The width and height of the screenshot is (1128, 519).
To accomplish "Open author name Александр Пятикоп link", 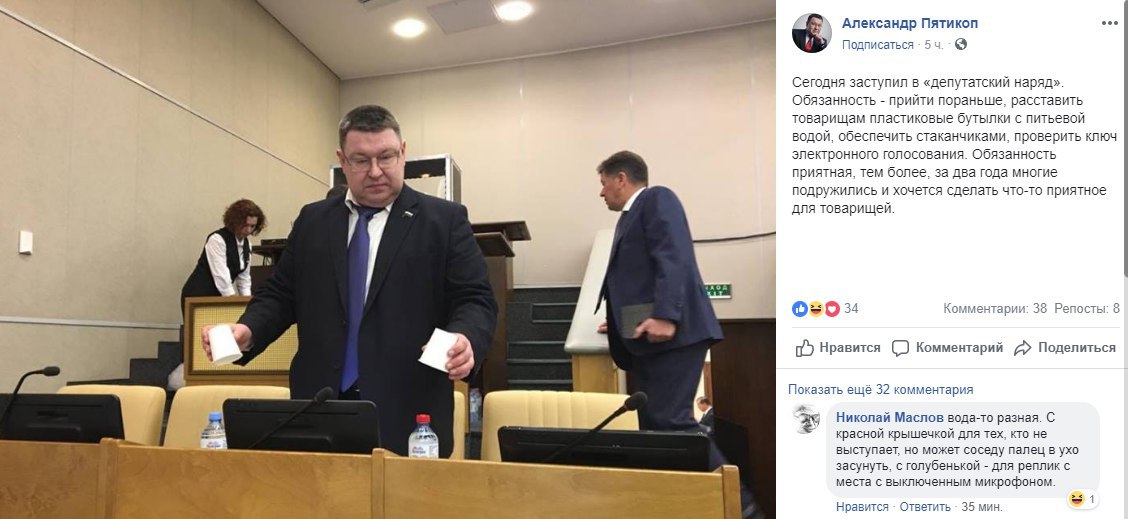I will [x=910, y=24].
